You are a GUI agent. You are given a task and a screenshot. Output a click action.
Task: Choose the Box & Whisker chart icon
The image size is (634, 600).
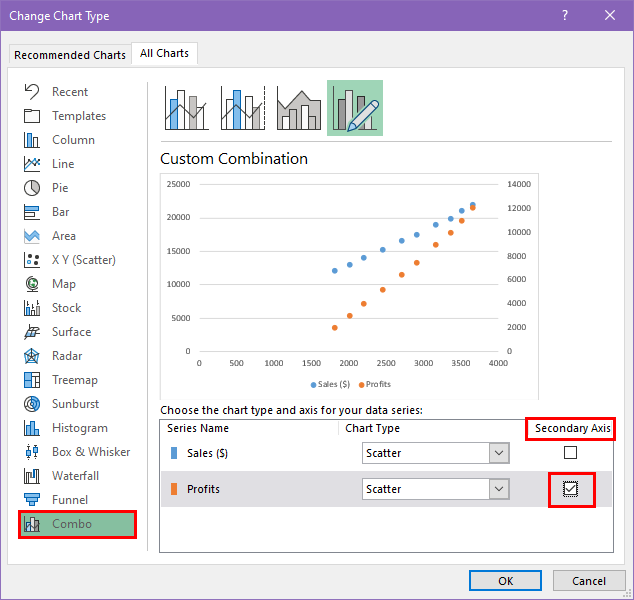tap(32, 452)
